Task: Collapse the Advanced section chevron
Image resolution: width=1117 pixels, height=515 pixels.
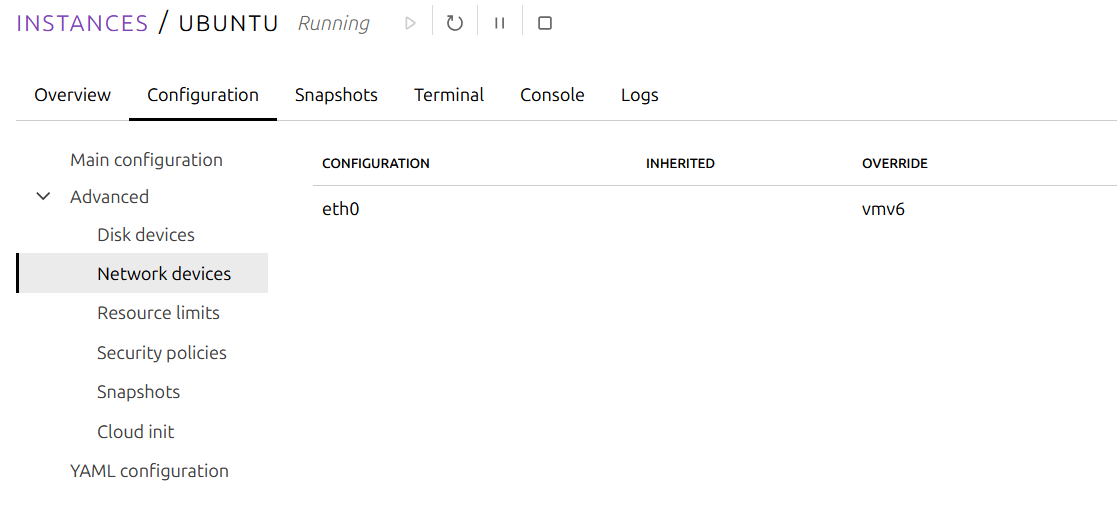Action: (x=43, y=197)
